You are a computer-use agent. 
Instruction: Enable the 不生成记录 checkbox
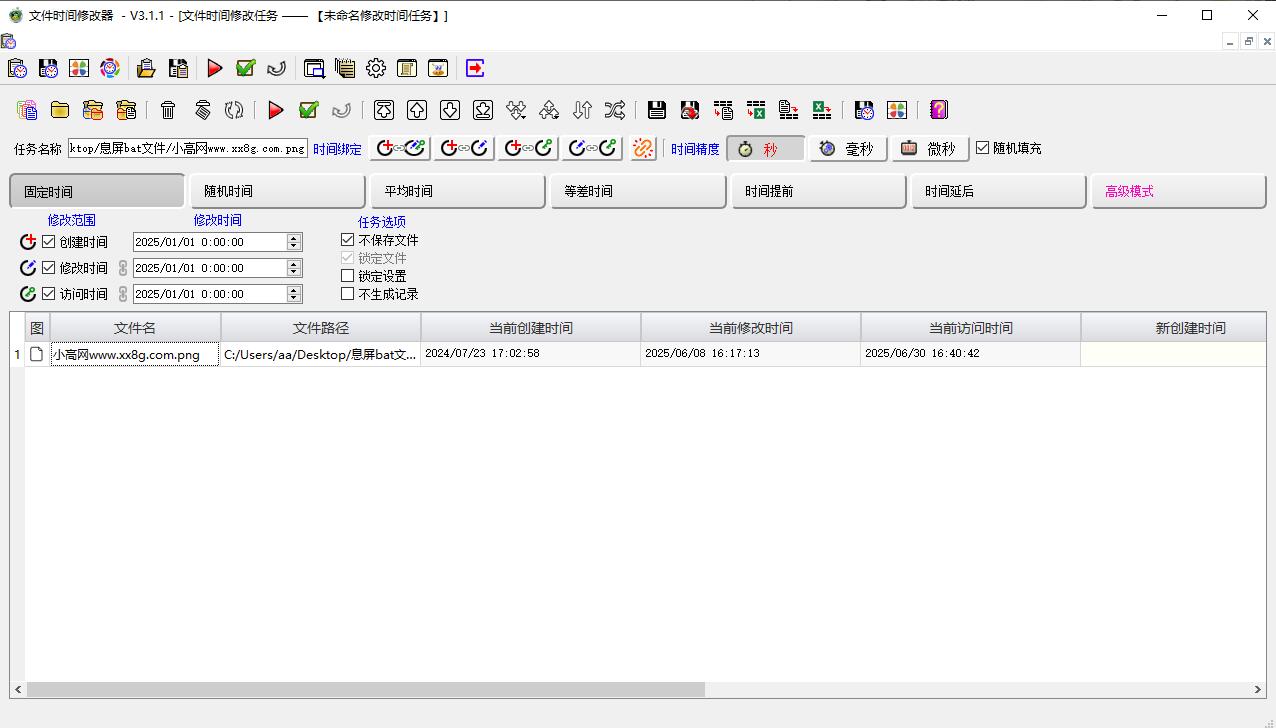347,293
